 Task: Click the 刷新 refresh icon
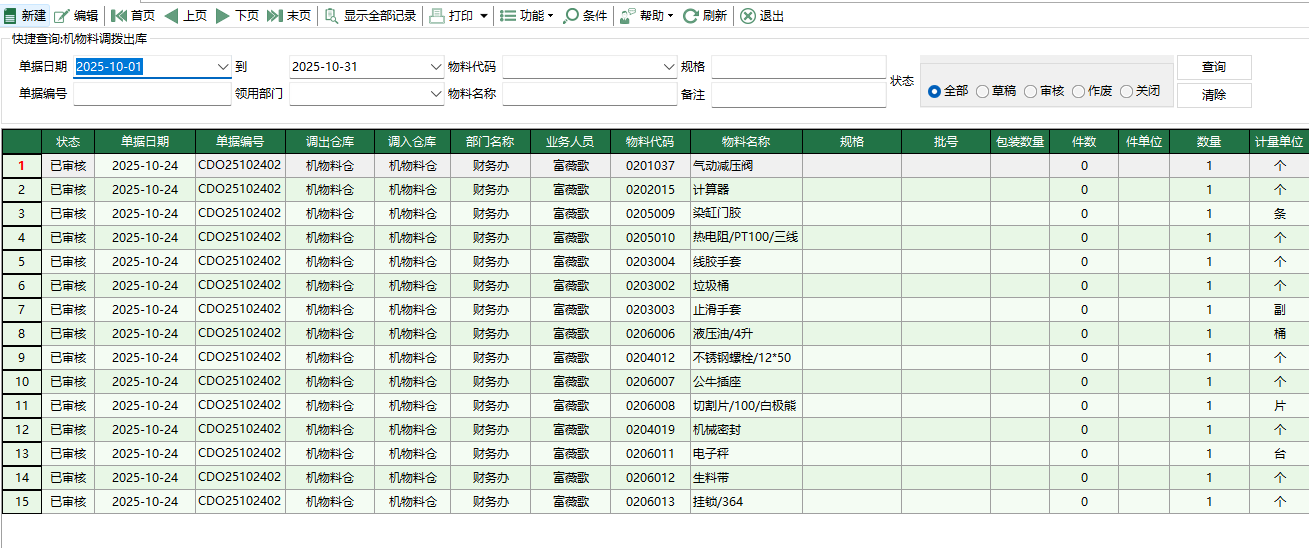pyautogui.click(x=690, y=16)
